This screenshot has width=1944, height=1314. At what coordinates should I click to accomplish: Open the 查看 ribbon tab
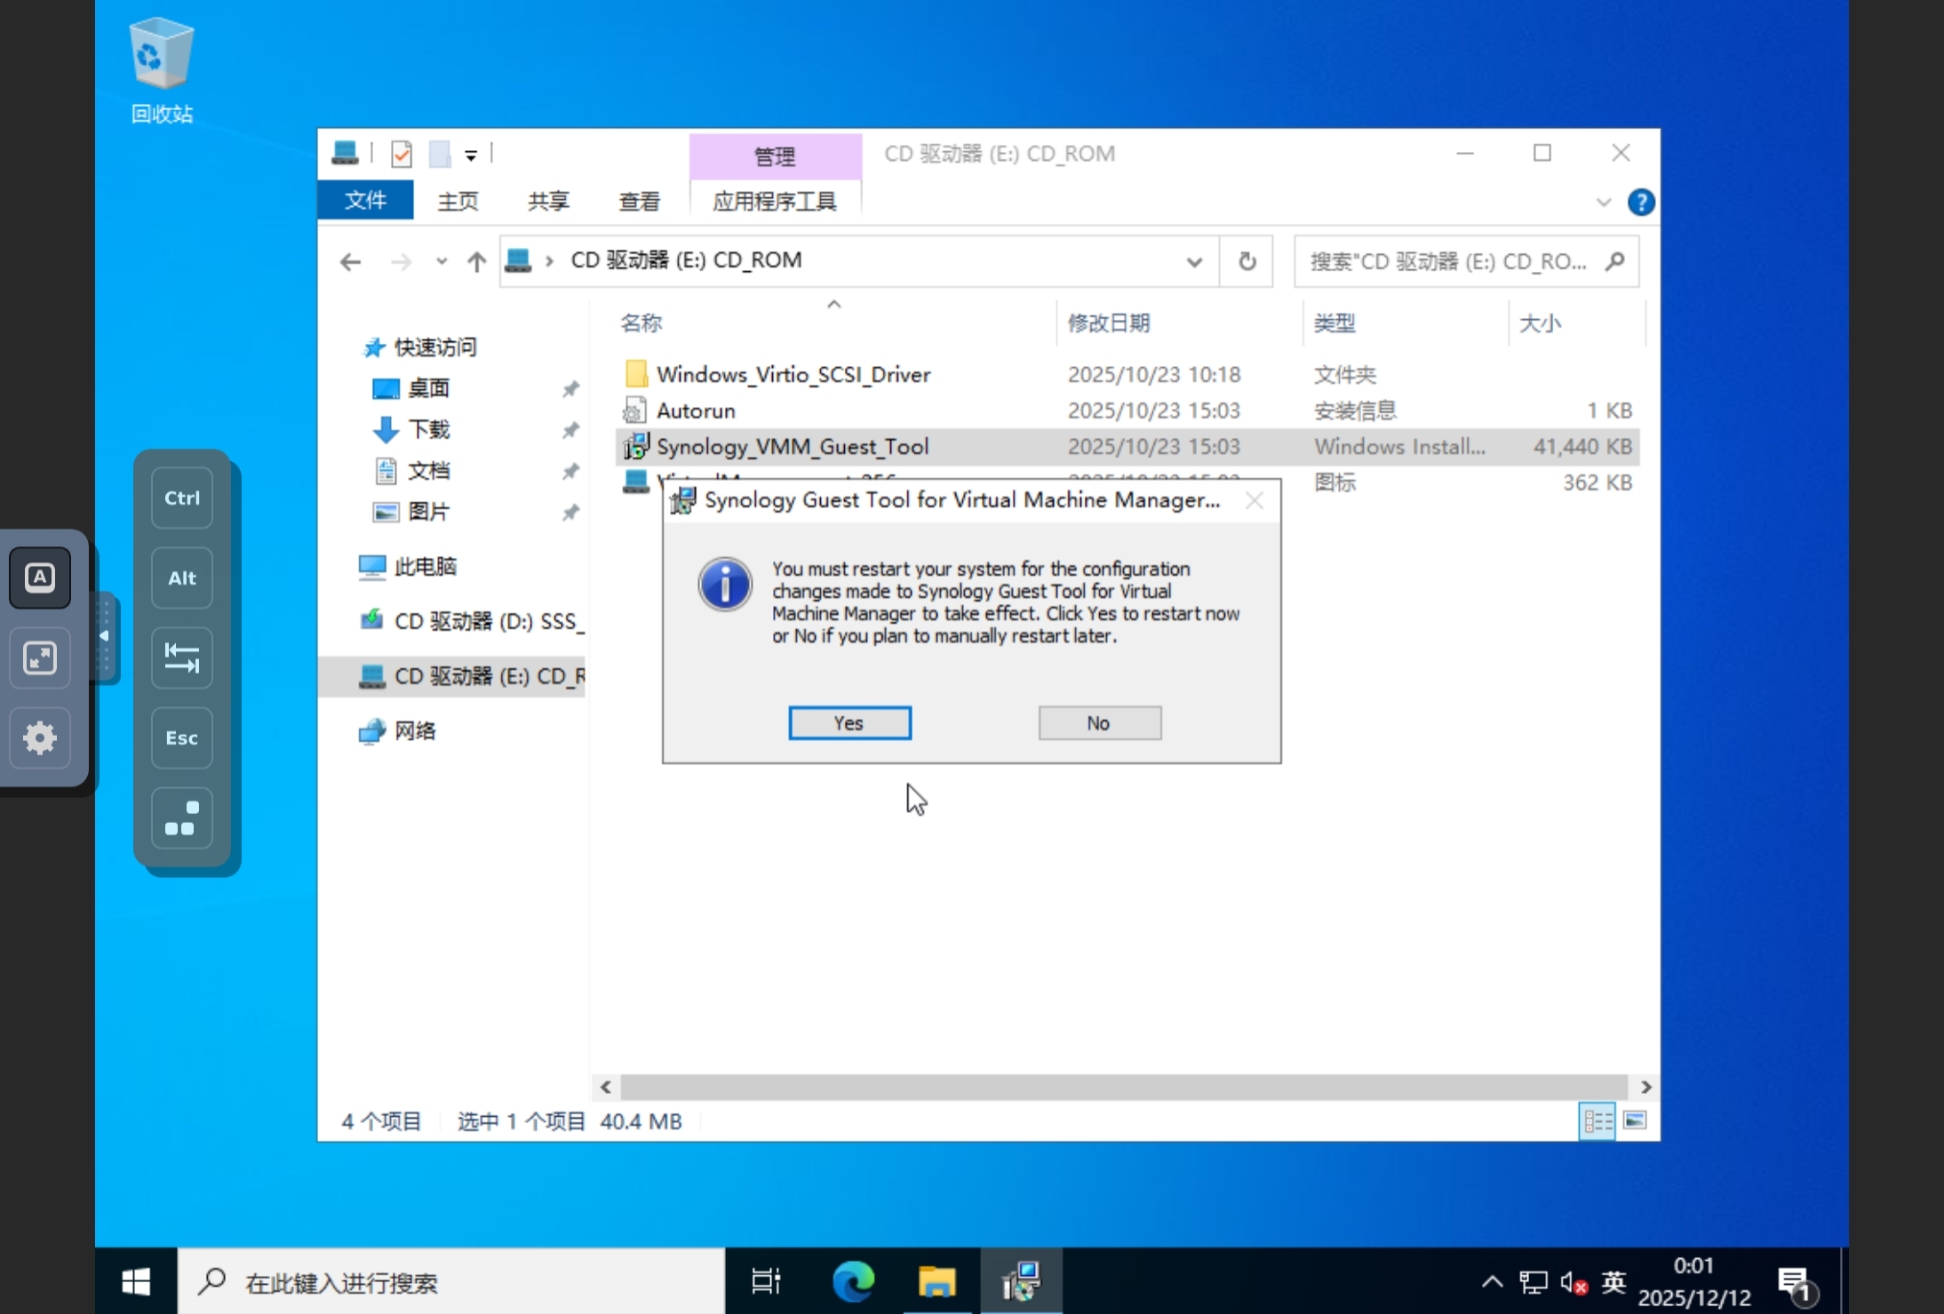(638, 202)
